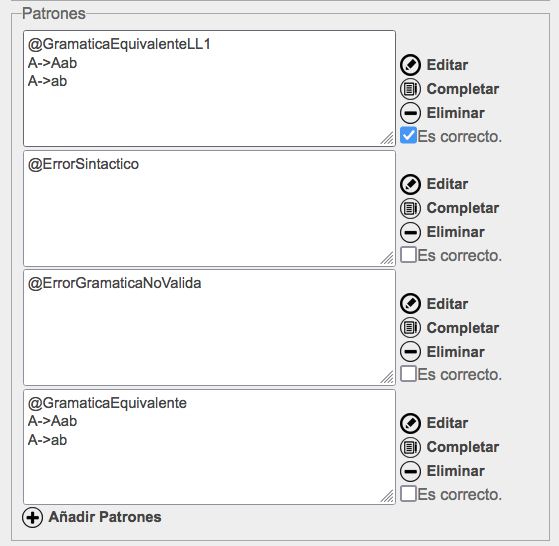This screenshot has height=546, width=559.
Task: Check Es correcto for ErrorGramaticaNoValida pattern
Action: coord(408,374)
